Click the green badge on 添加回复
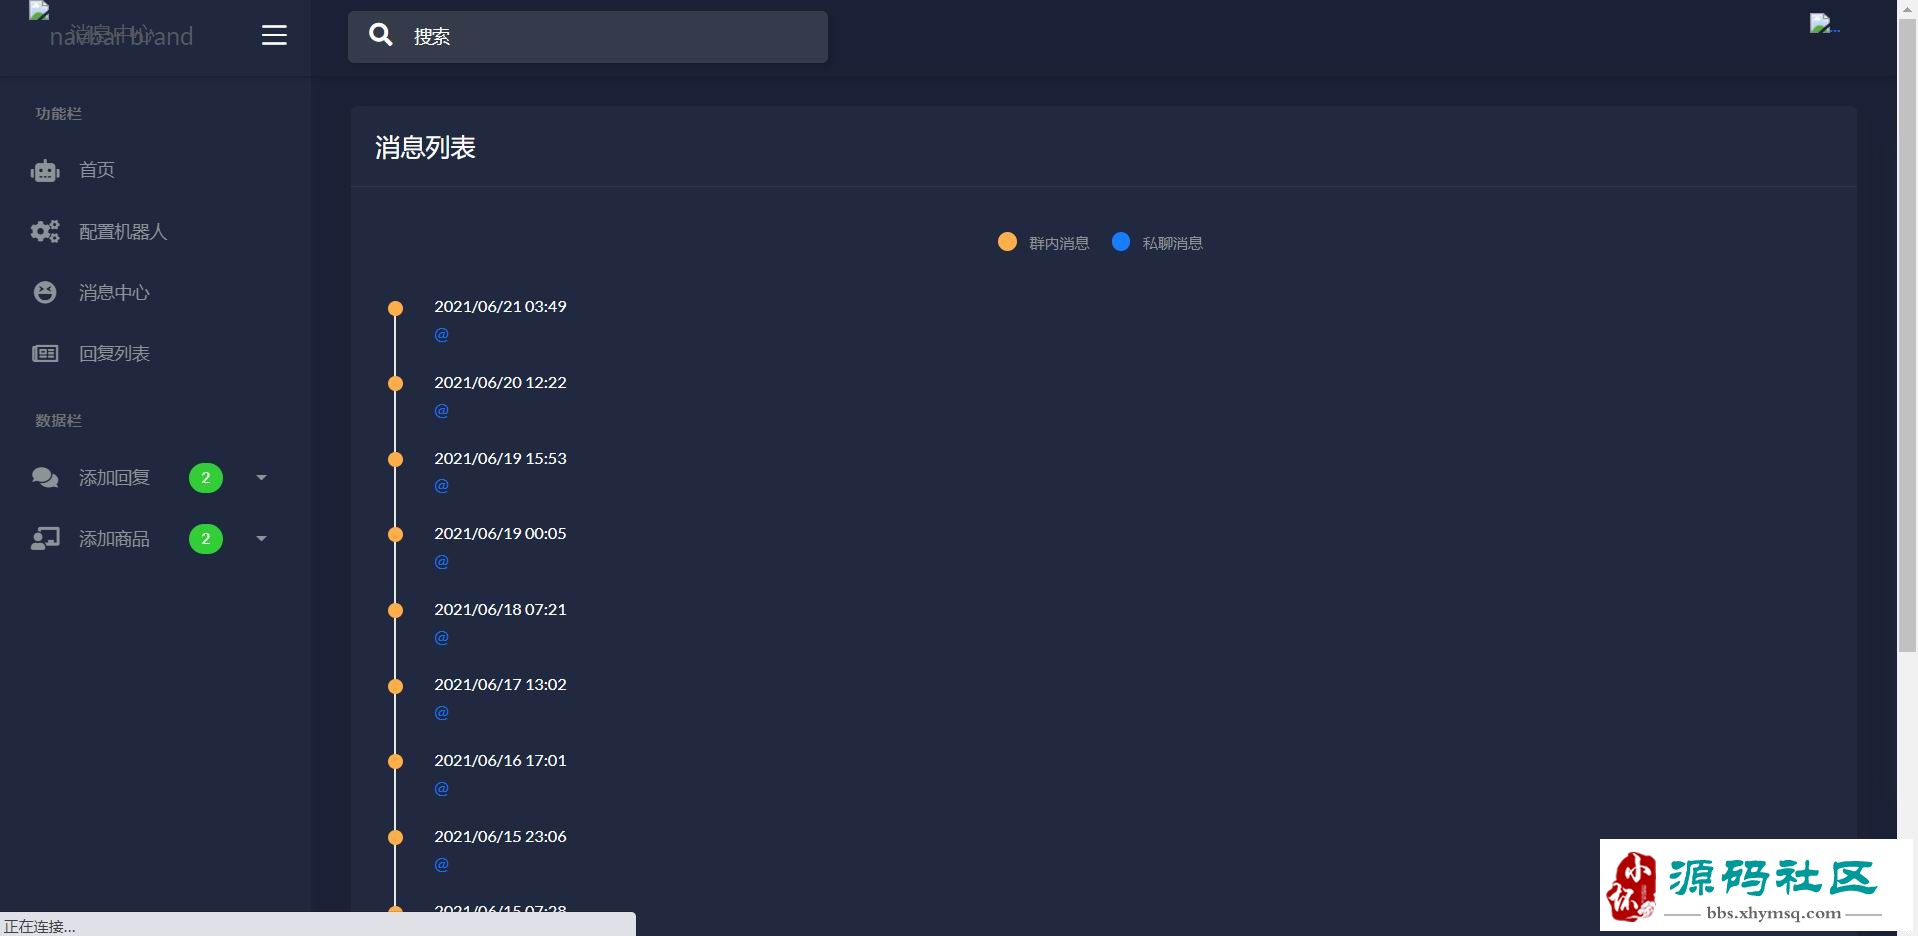The height and width of the screenshot is (936, 1918). (206, 478)
